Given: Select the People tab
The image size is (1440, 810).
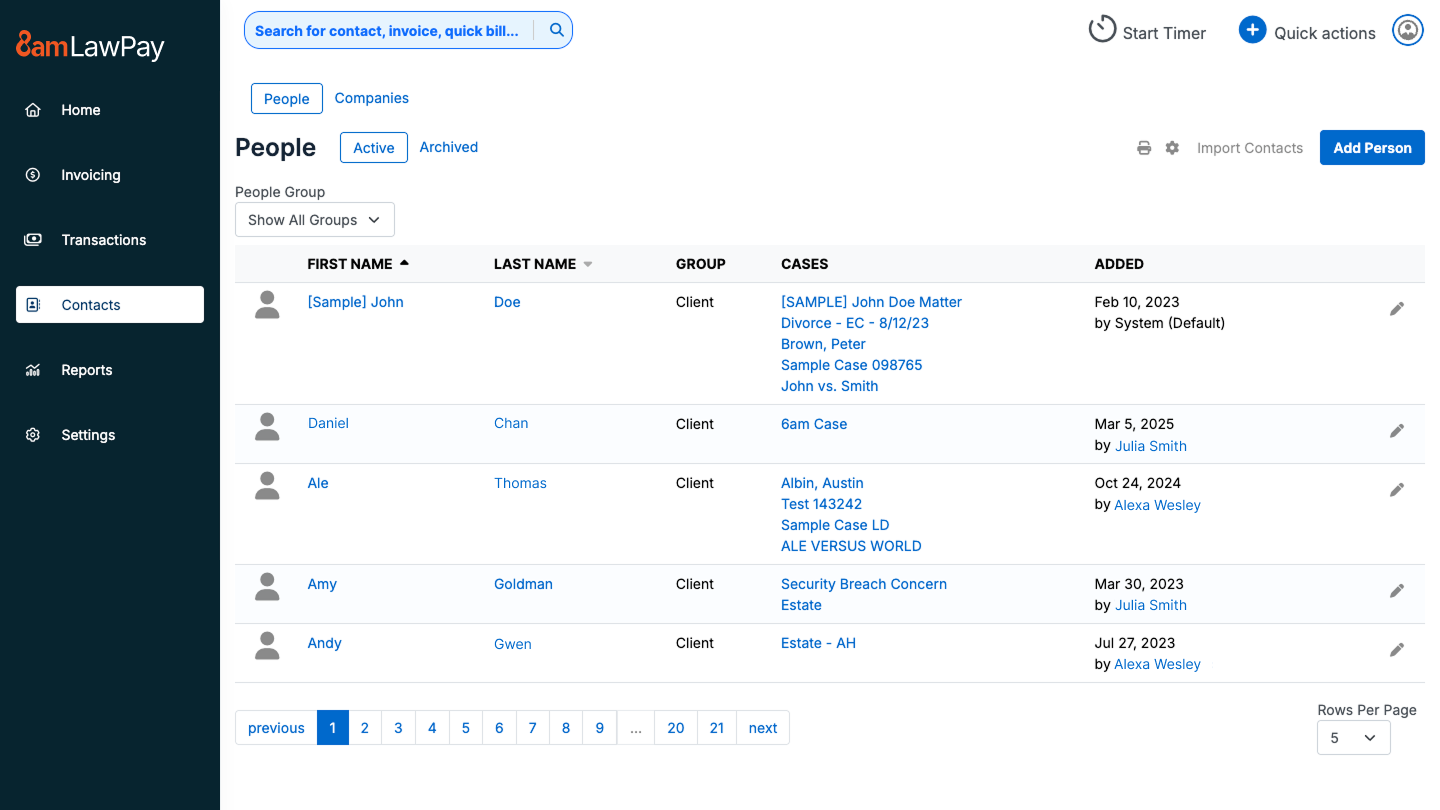Looking at the screenshot, I should click(287, 98).
